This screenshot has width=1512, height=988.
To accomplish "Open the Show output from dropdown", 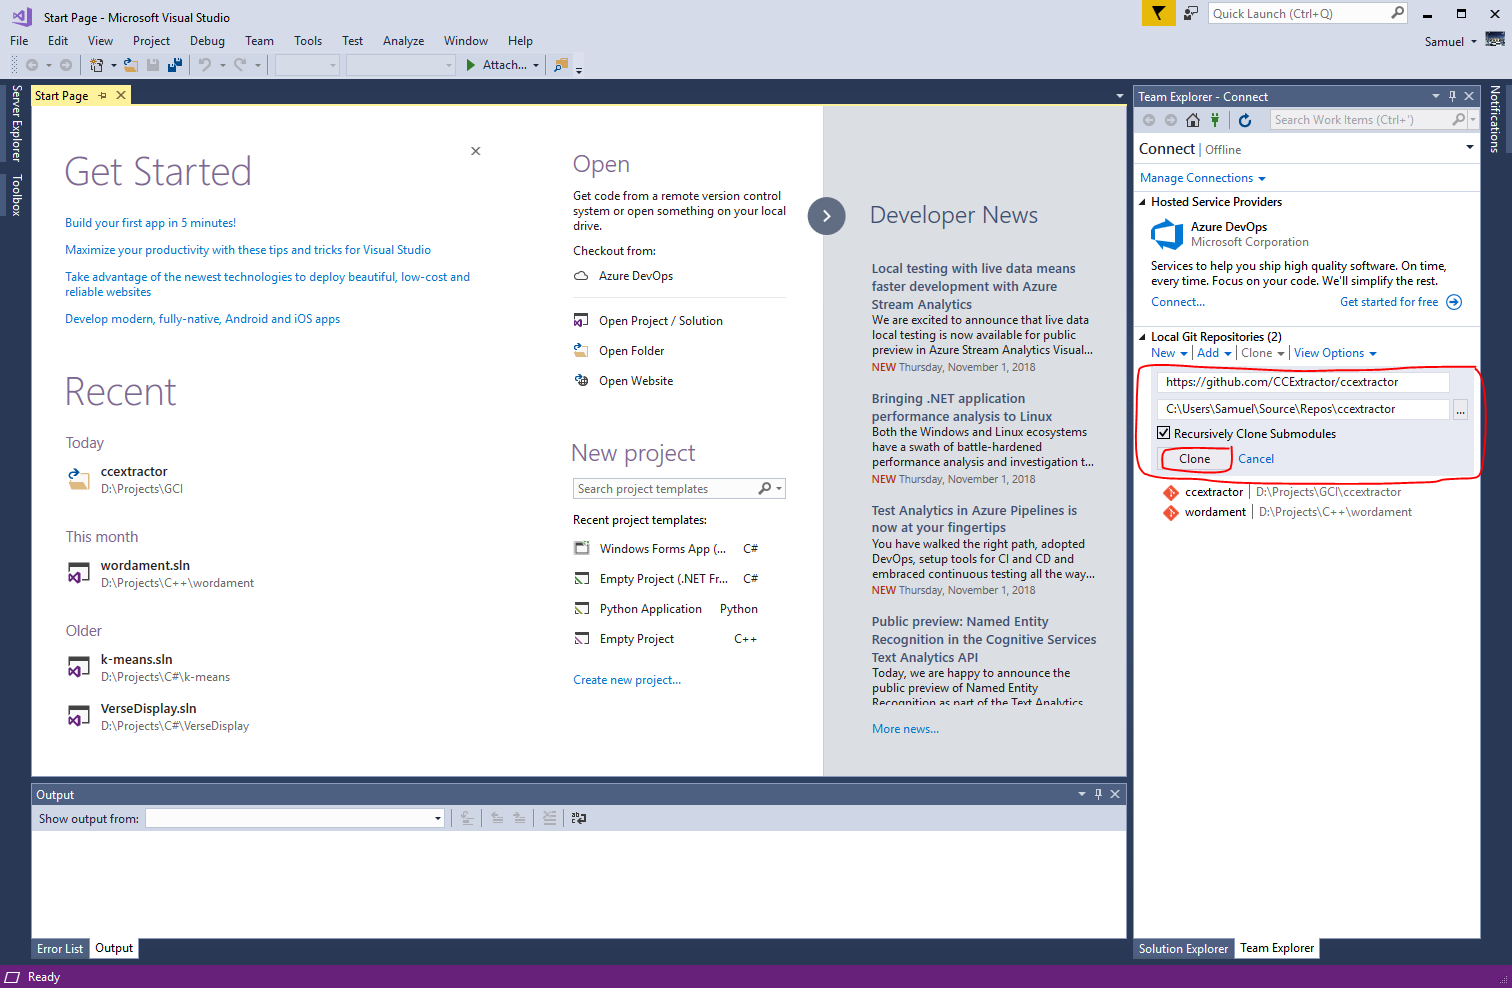I will pyautogui.click(x=438, y=819).
